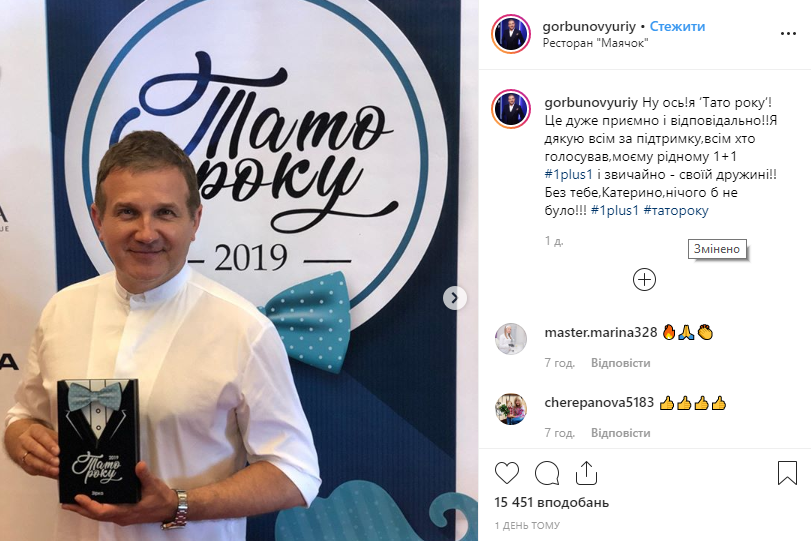Reply to master.marina328 via Відповісти
The height and width of the screenshot is (541, 811).
point(621,363)
